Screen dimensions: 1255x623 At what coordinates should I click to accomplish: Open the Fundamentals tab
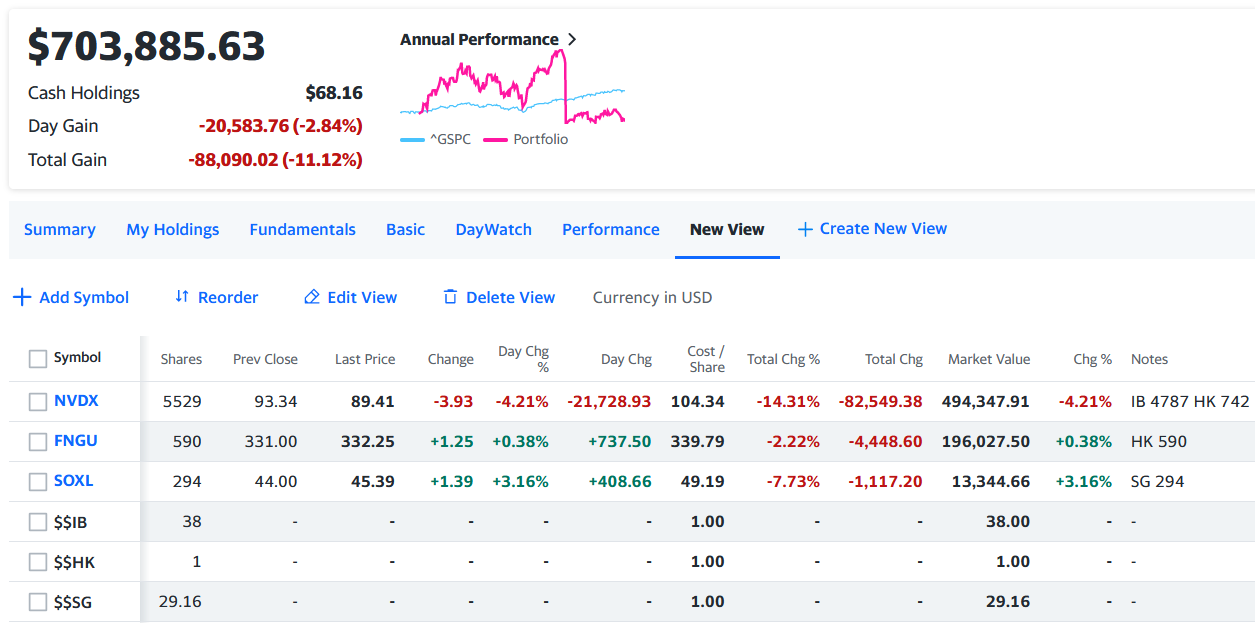tap(302, 229)
